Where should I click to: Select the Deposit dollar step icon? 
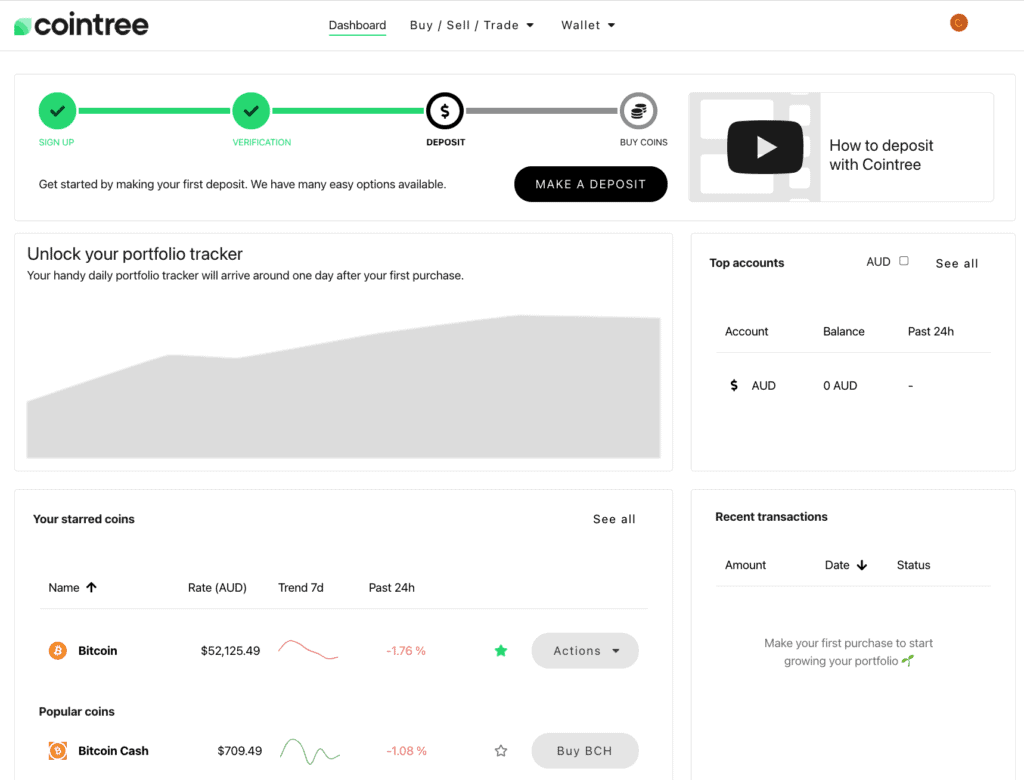(x=445, y=111)
